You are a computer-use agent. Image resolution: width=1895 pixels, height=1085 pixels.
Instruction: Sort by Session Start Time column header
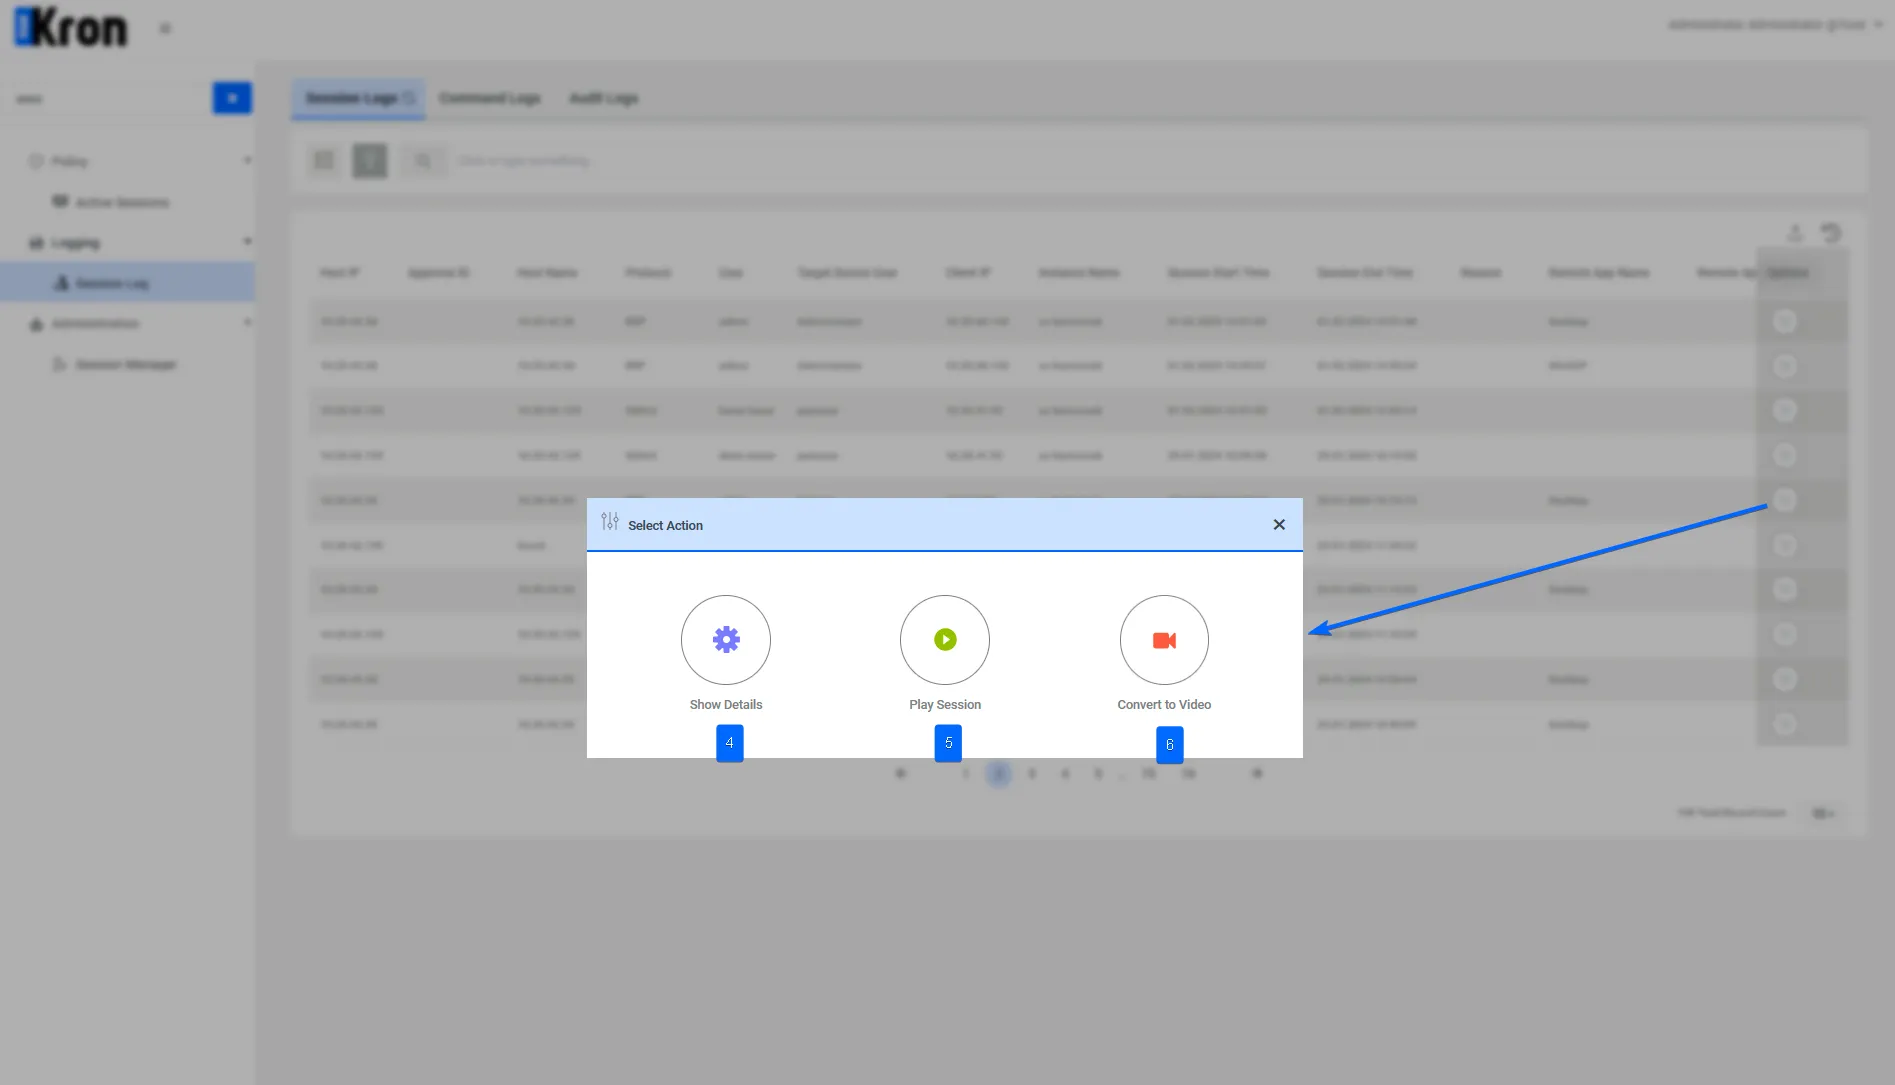pyautogui.click(x=1218, y=273)
